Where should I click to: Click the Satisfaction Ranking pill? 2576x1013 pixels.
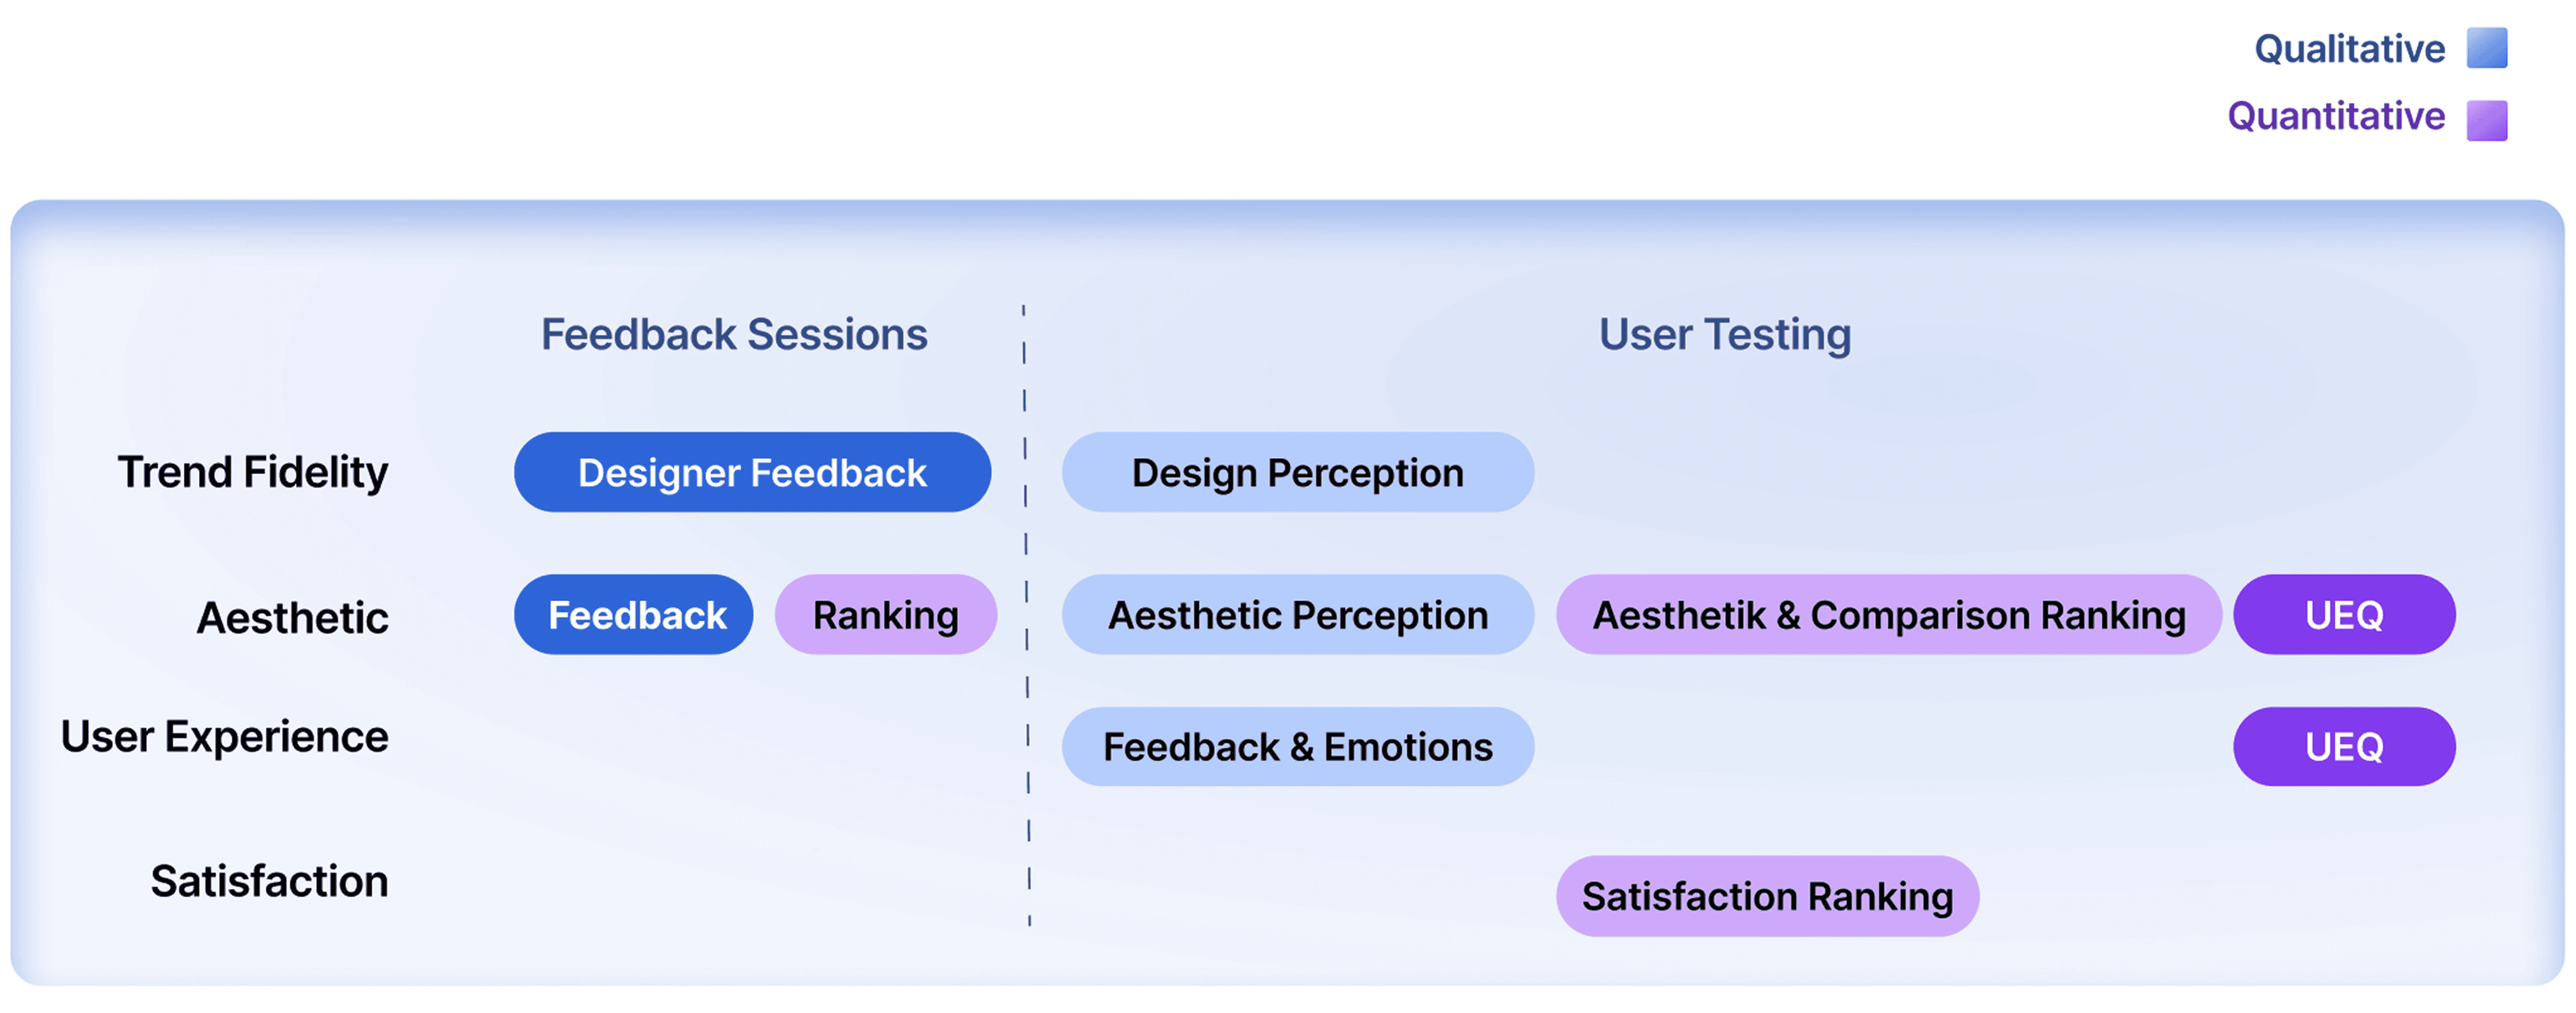pyautogui.click(x=1767, y=895)
